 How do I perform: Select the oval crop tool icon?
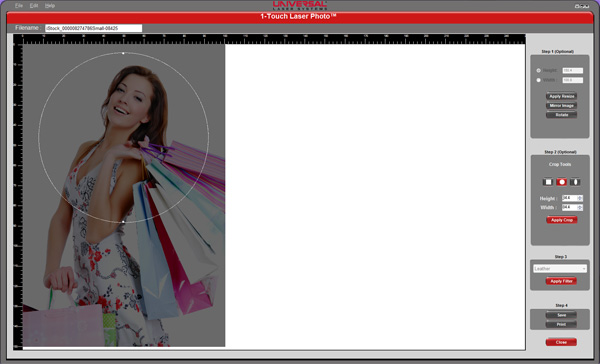(x=575, y=182)
